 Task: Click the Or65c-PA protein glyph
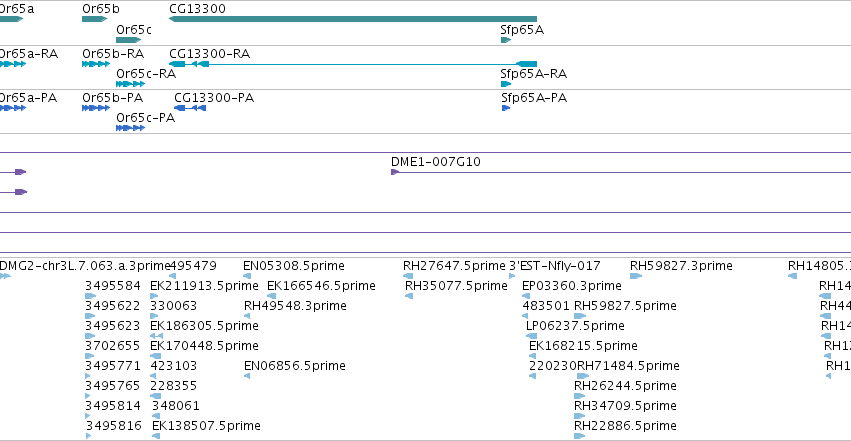[x=130, y=128]
